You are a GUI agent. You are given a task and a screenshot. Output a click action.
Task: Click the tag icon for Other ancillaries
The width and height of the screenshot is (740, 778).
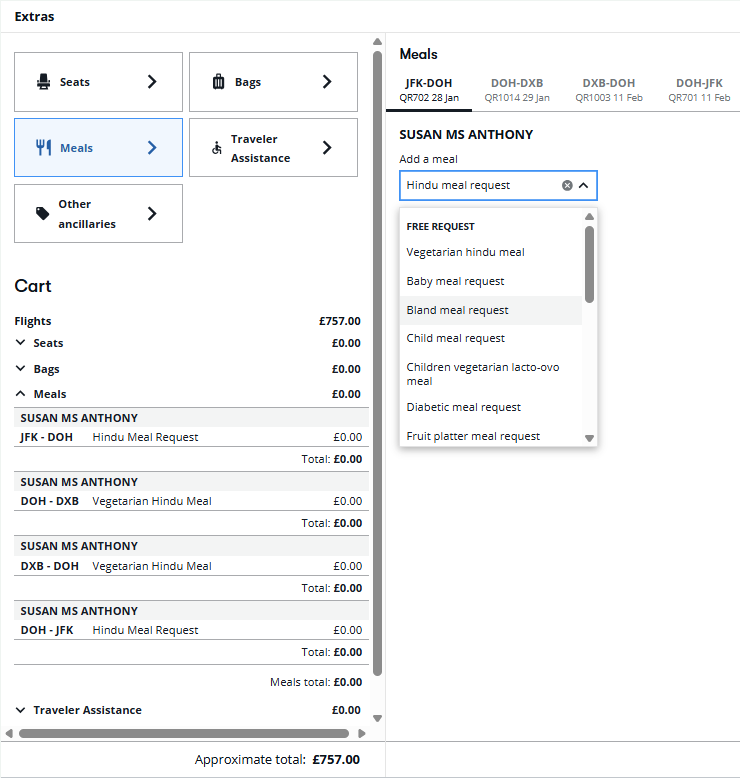pos(43,214)
